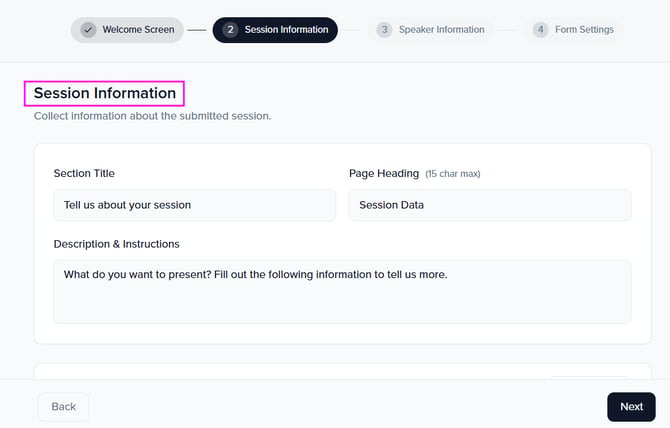Click the number 4 circle in the stepper
Screen dimensions: 670x428
(x=540, y=30)
